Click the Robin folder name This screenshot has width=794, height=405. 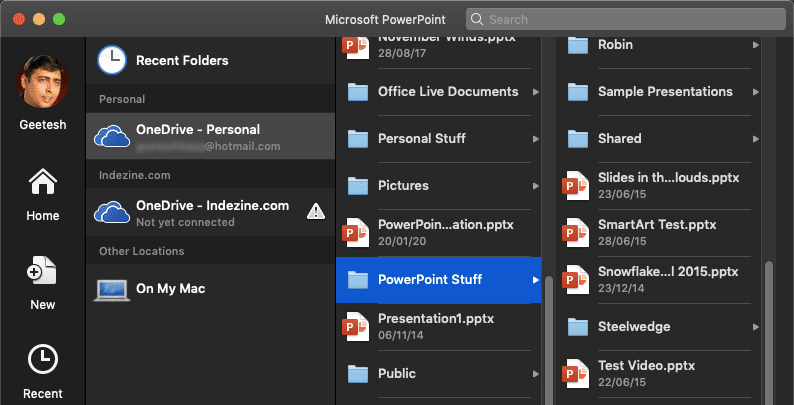pos(615,45)
